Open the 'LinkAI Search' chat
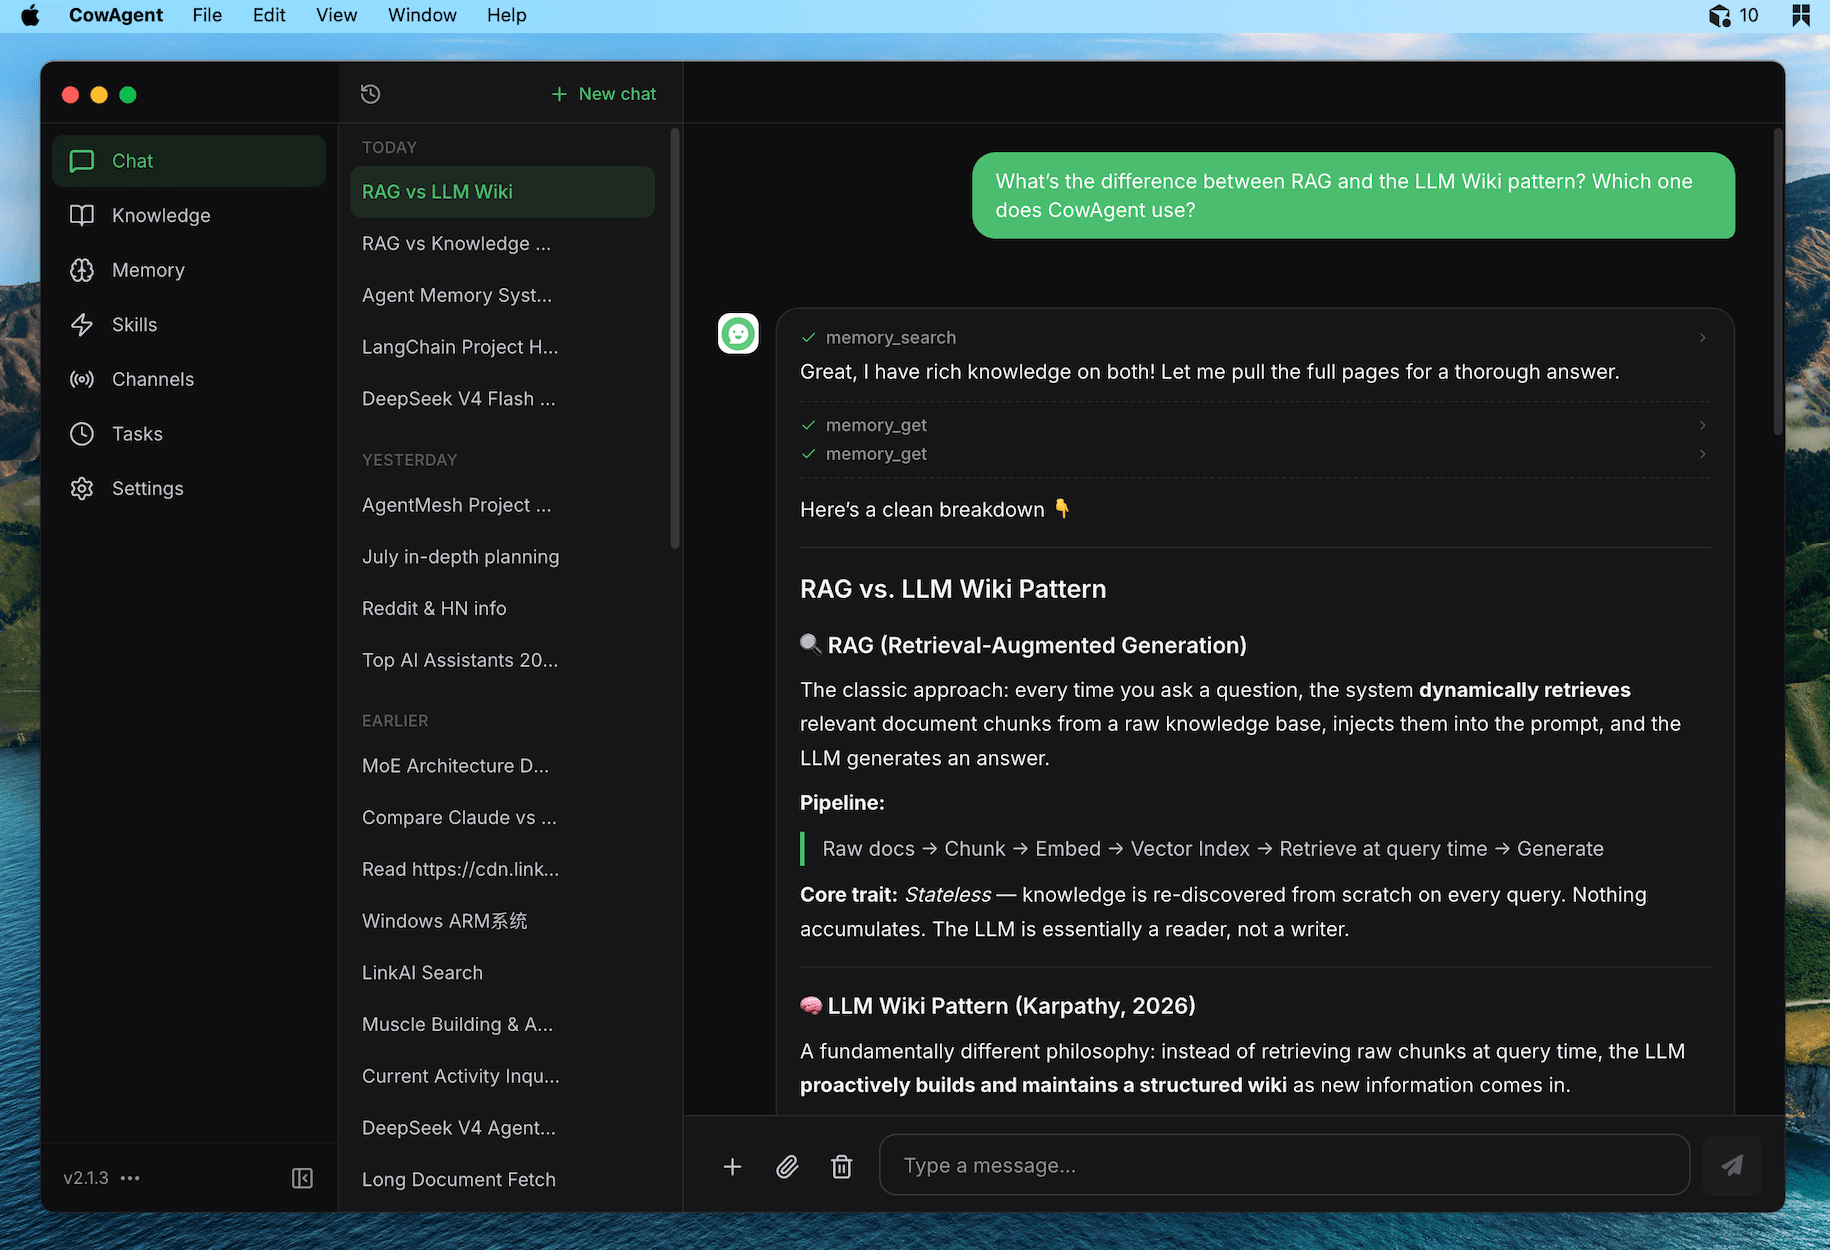 point(502,973)
